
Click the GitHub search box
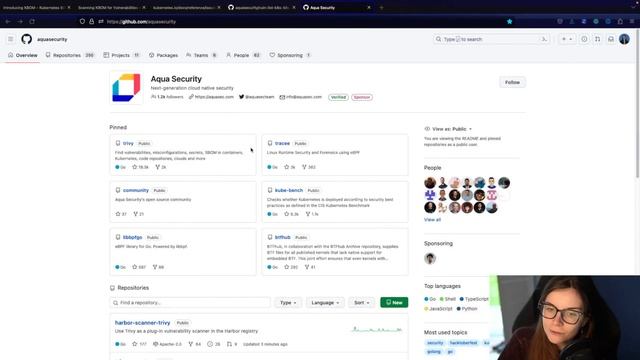tap(491, 39)
